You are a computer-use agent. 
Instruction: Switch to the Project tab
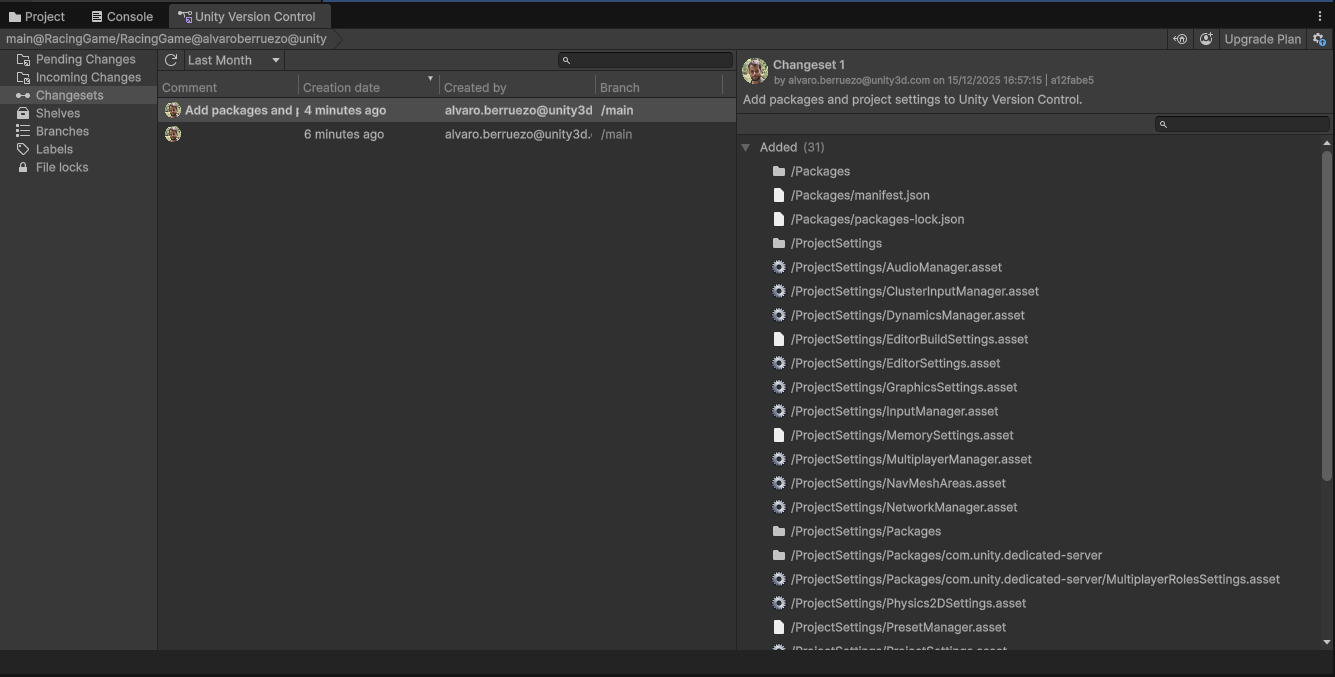click(37, 16)
